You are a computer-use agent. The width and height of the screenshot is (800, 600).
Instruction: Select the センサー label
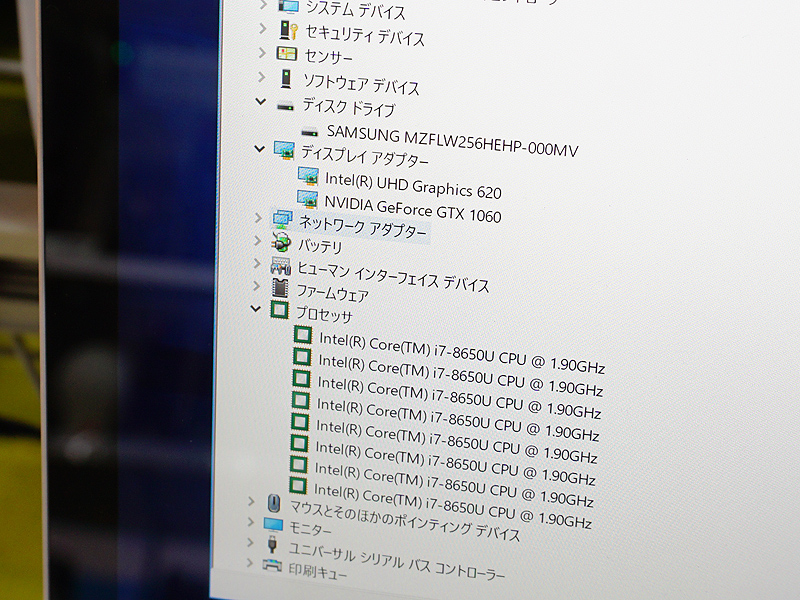tap(328, 56)
